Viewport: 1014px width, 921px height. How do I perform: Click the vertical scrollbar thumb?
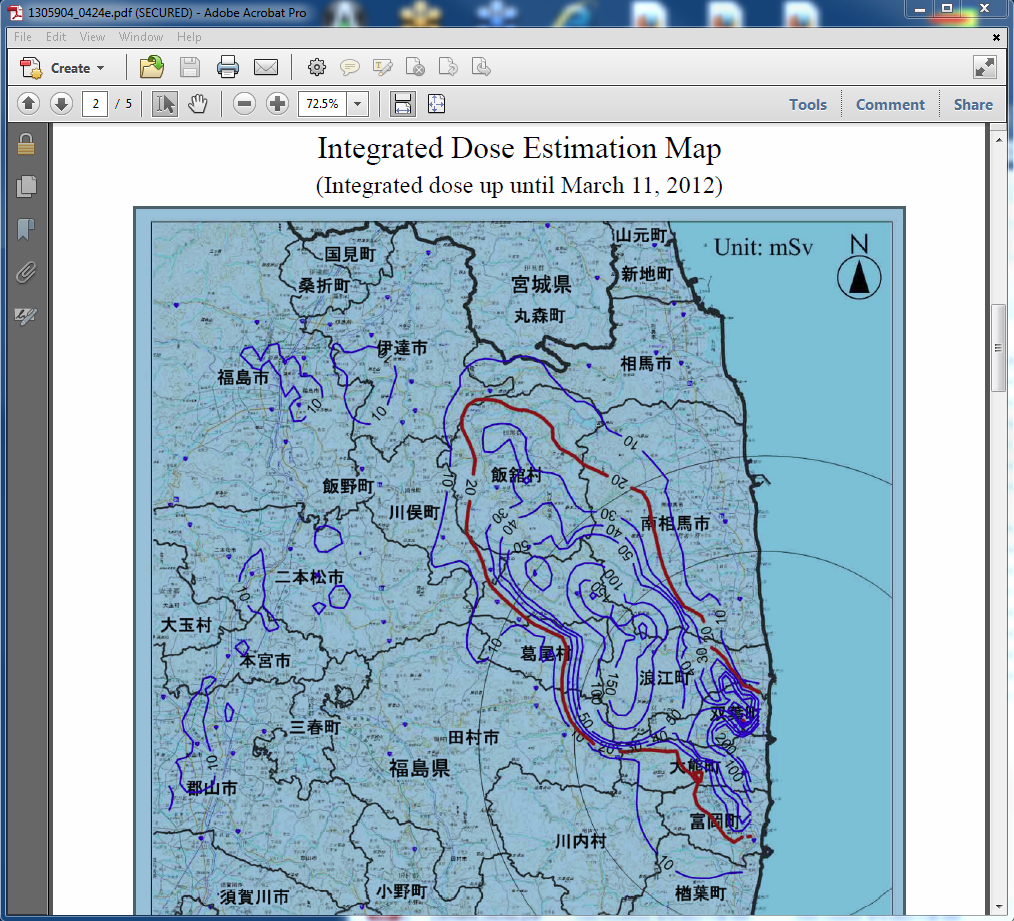998,347
